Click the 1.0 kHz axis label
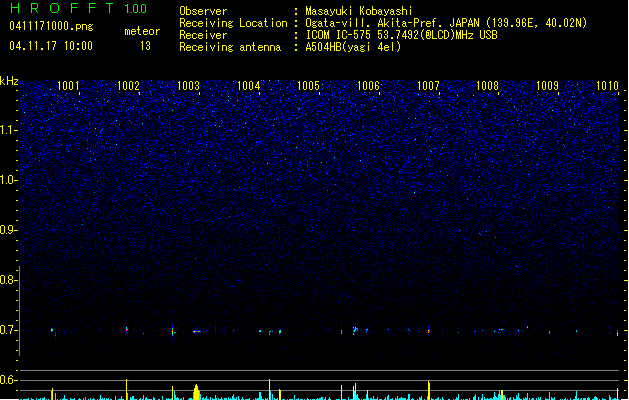Screen dimensions: 629x400 [x=9, y=180]
